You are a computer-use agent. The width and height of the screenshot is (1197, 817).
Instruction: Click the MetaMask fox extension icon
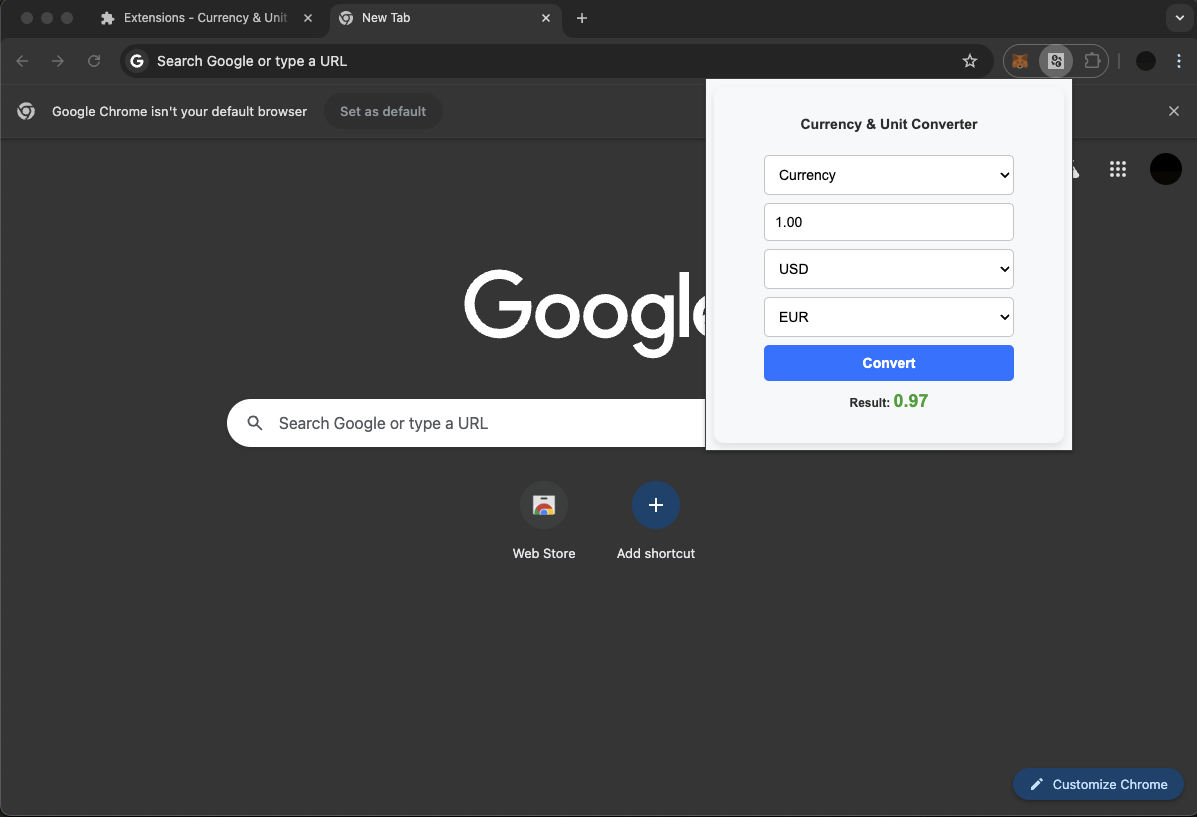click(1020, 61)
